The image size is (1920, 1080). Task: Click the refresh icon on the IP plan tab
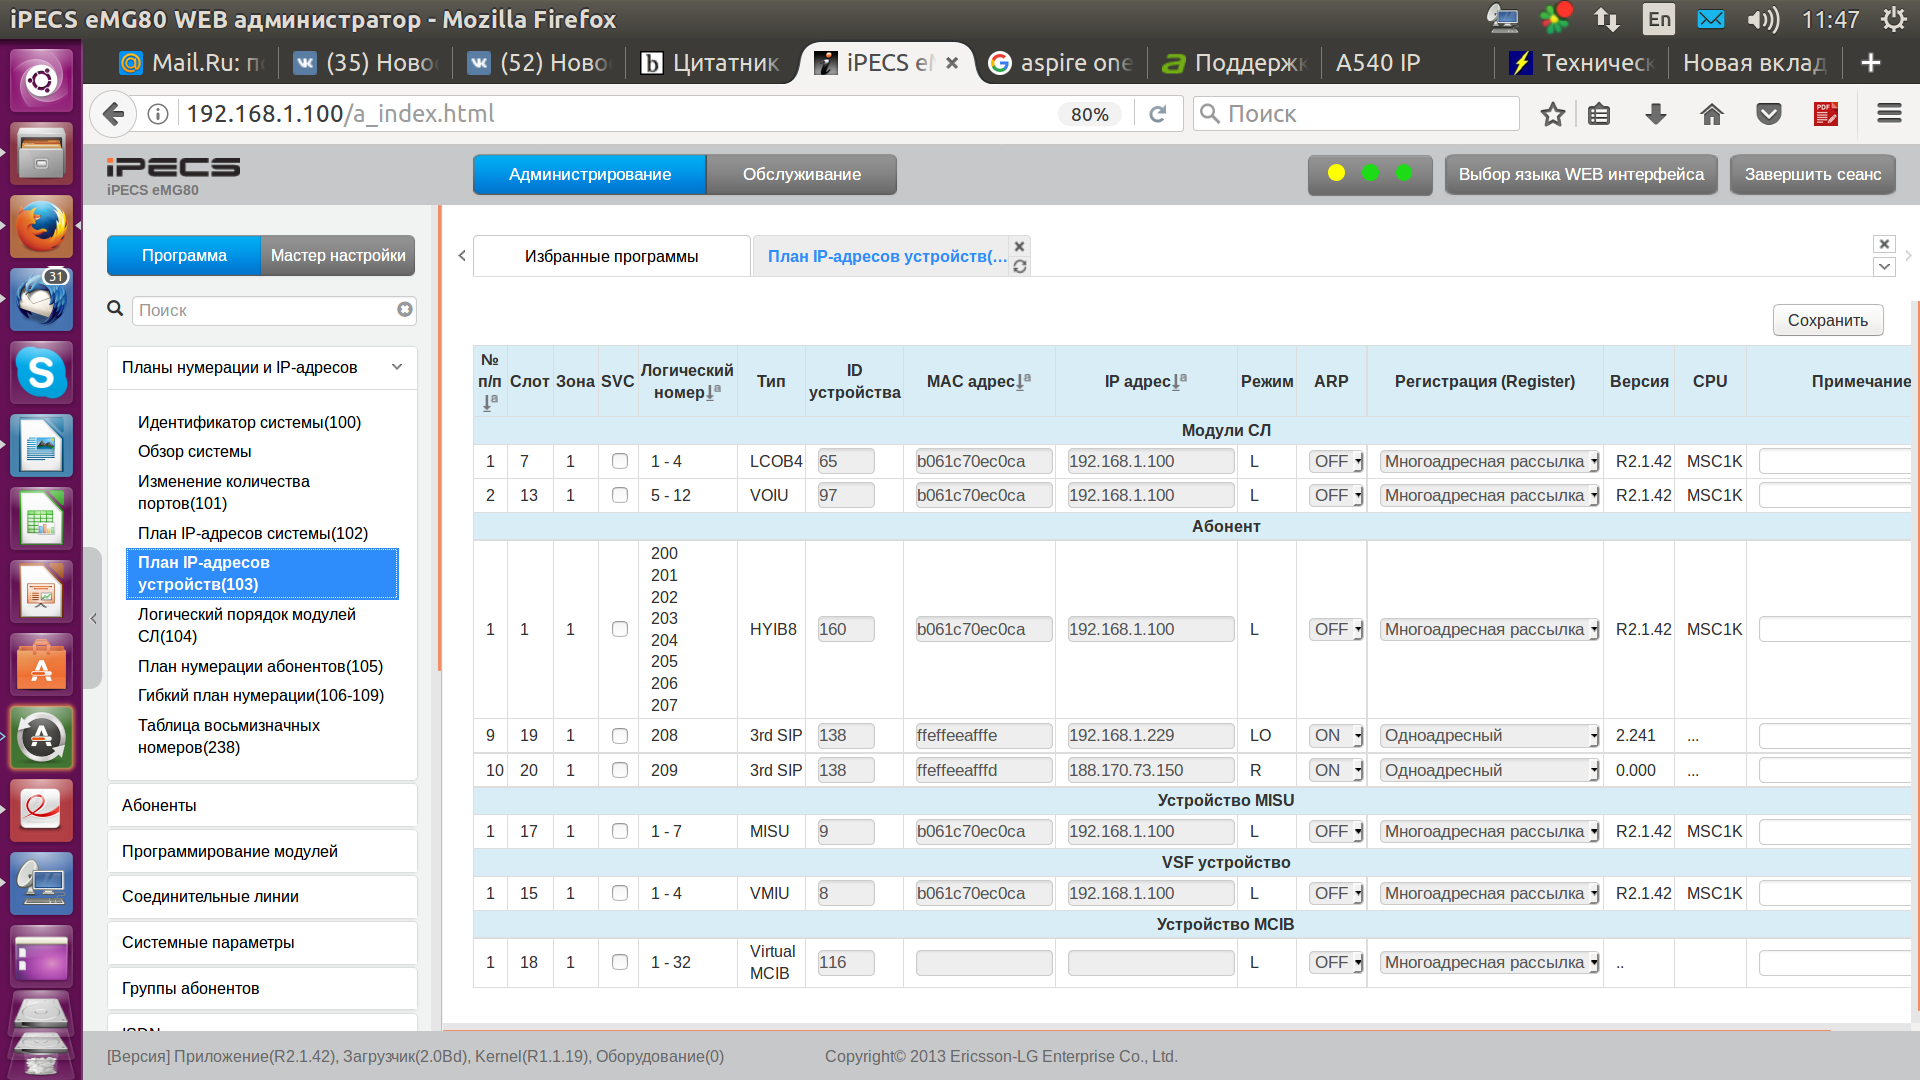click(x=1019, y=267)
